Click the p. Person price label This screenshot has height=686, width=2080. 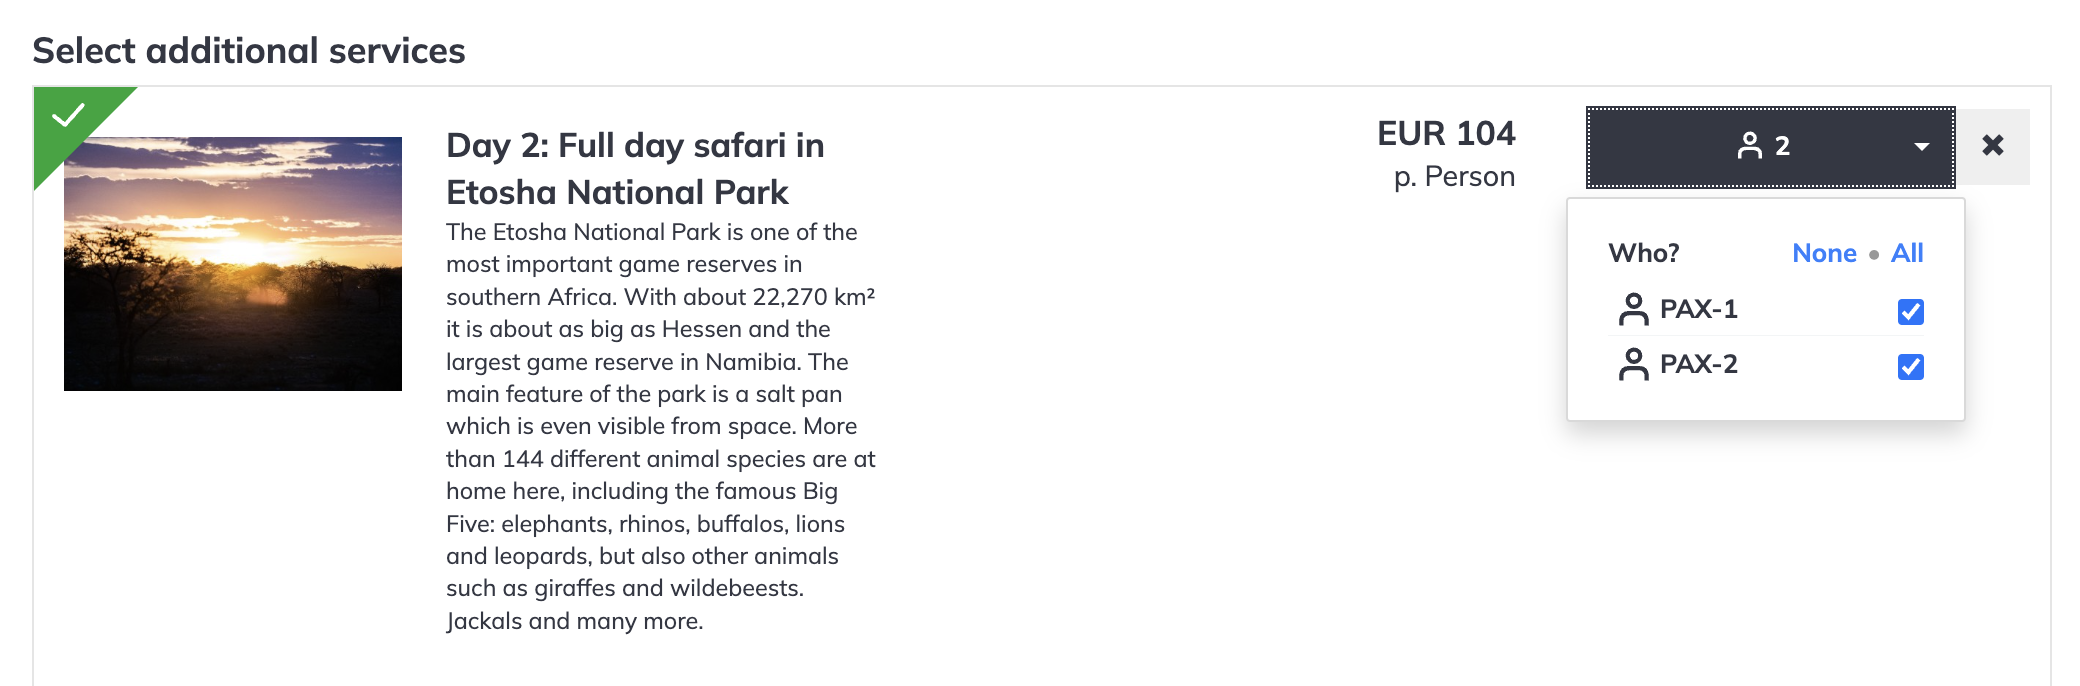tap(1454, 177)
